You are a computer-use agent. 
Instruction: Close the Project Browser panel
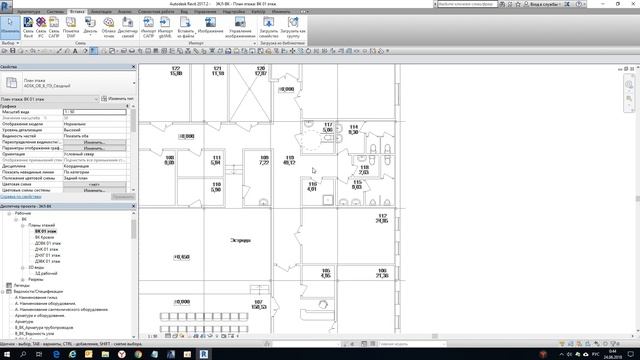pos(133,206)
